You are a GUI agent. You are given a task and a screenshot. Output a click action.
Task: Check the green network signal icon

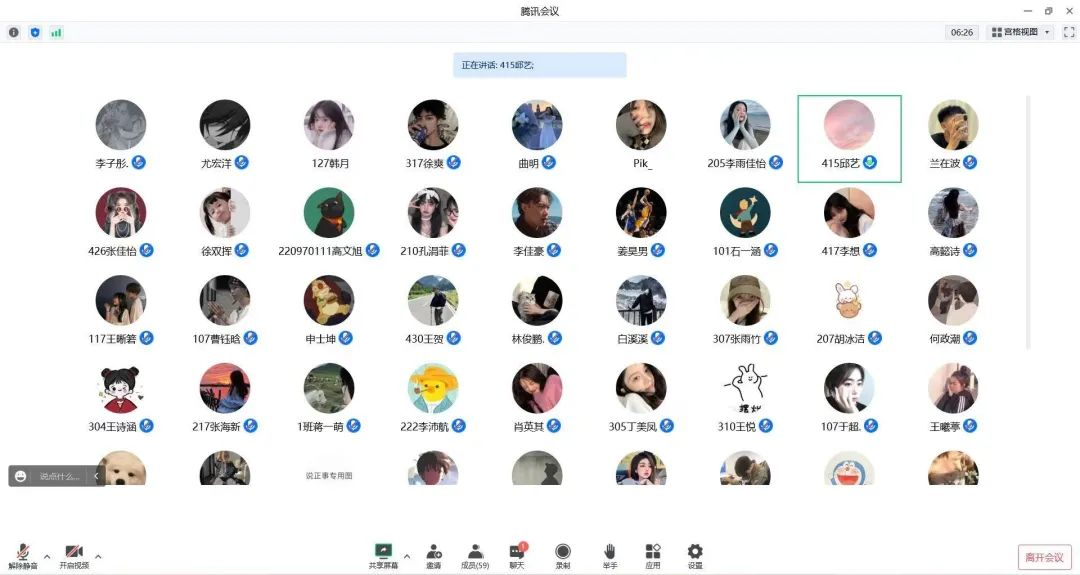pyautogui.click(x=56, y=32)
